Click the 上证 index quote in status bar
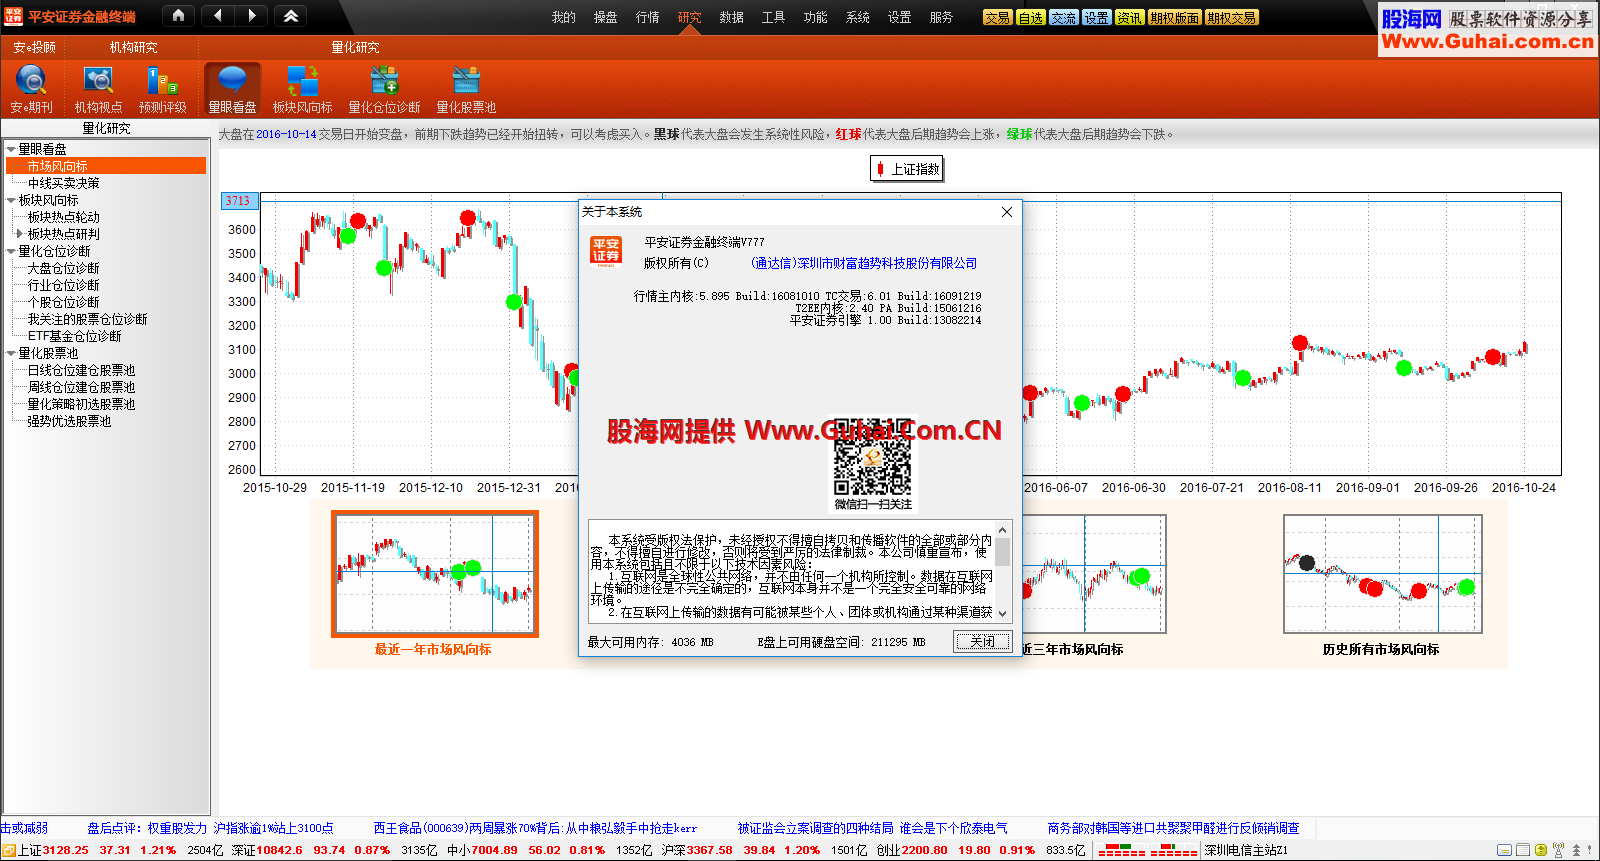The width and height of the screenshot is (1600, 861). pyautogui.click(x=96, y=850)
